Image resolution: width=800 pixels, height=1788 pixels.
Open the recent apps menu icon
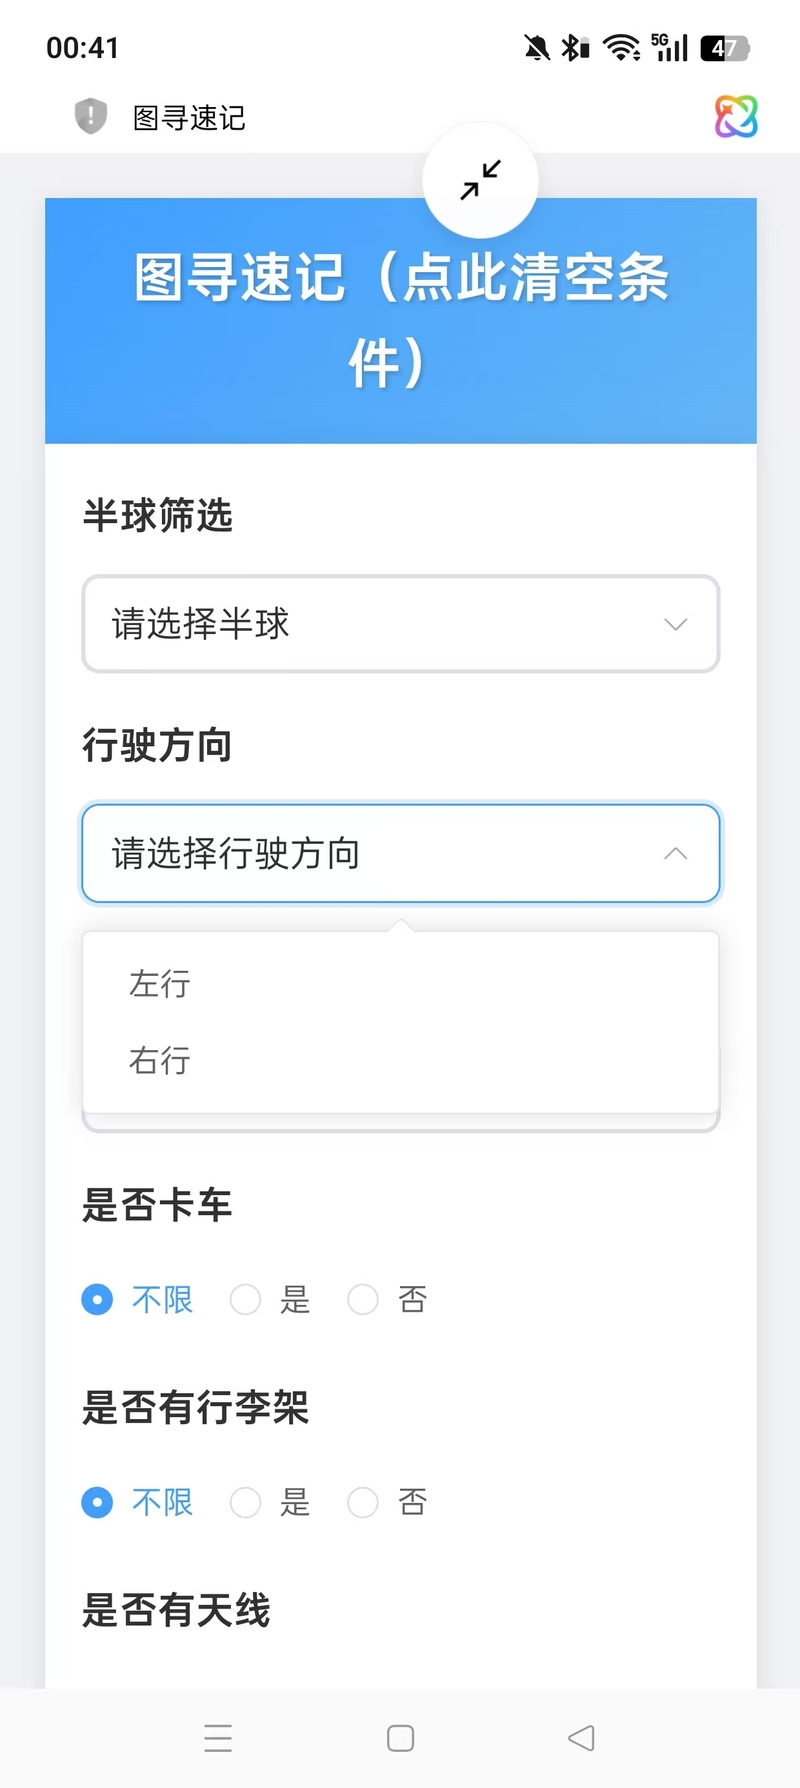pos(218,1738)
